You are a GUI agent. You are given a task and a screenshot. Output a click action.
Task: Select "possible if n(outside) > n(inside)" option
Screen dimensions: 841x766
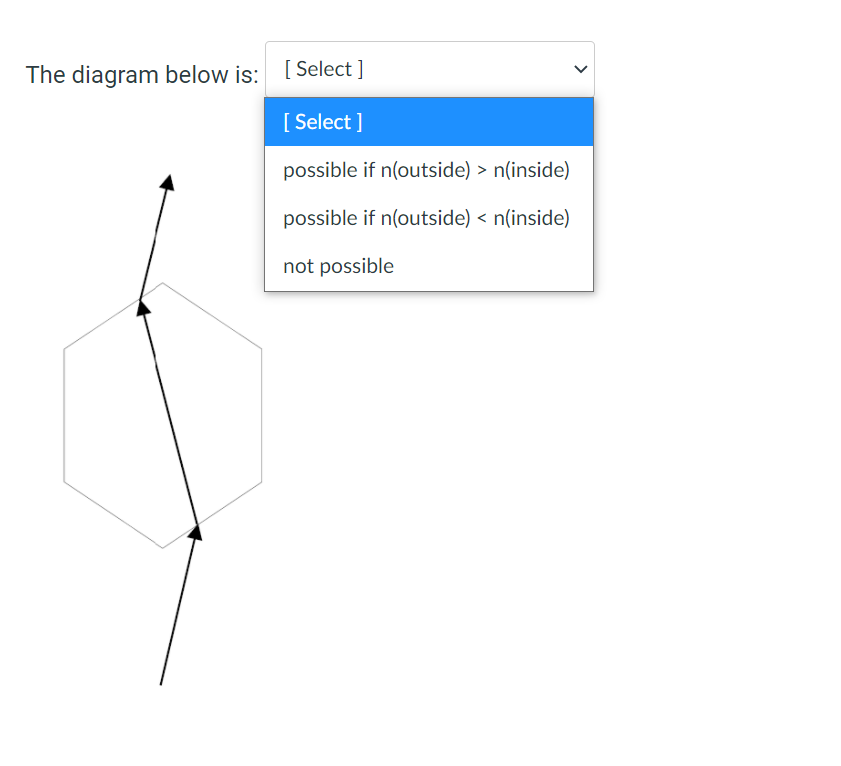coord(427,170)
